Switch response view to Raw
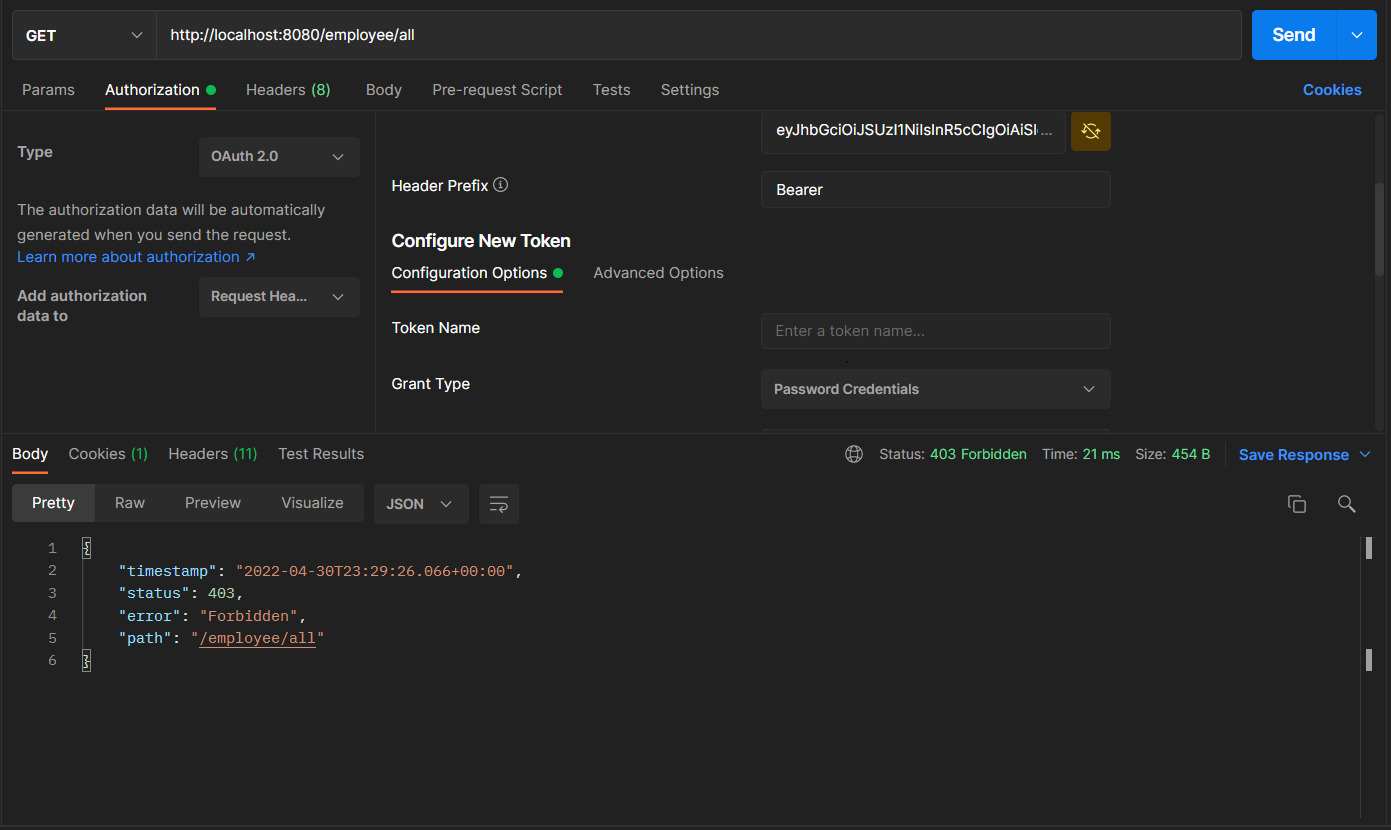 pyautogui.click(x=130, y=503)
